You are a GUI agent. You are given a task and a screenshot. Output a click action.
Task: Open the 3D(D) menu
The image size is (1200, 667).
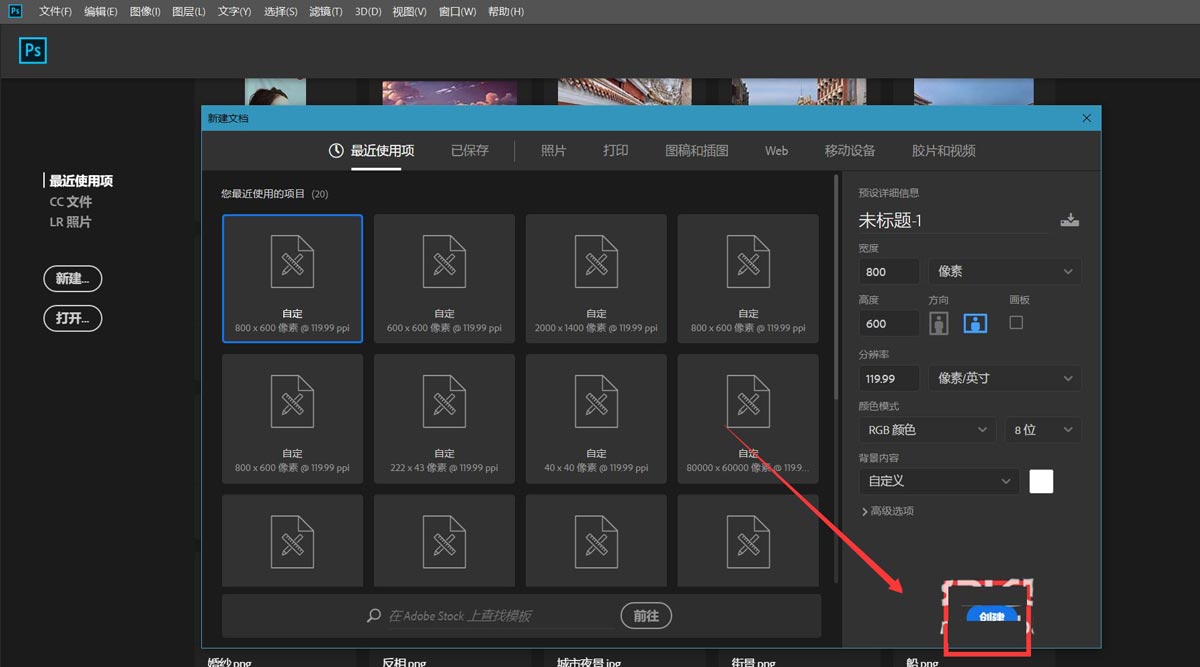tap(368, 12)
